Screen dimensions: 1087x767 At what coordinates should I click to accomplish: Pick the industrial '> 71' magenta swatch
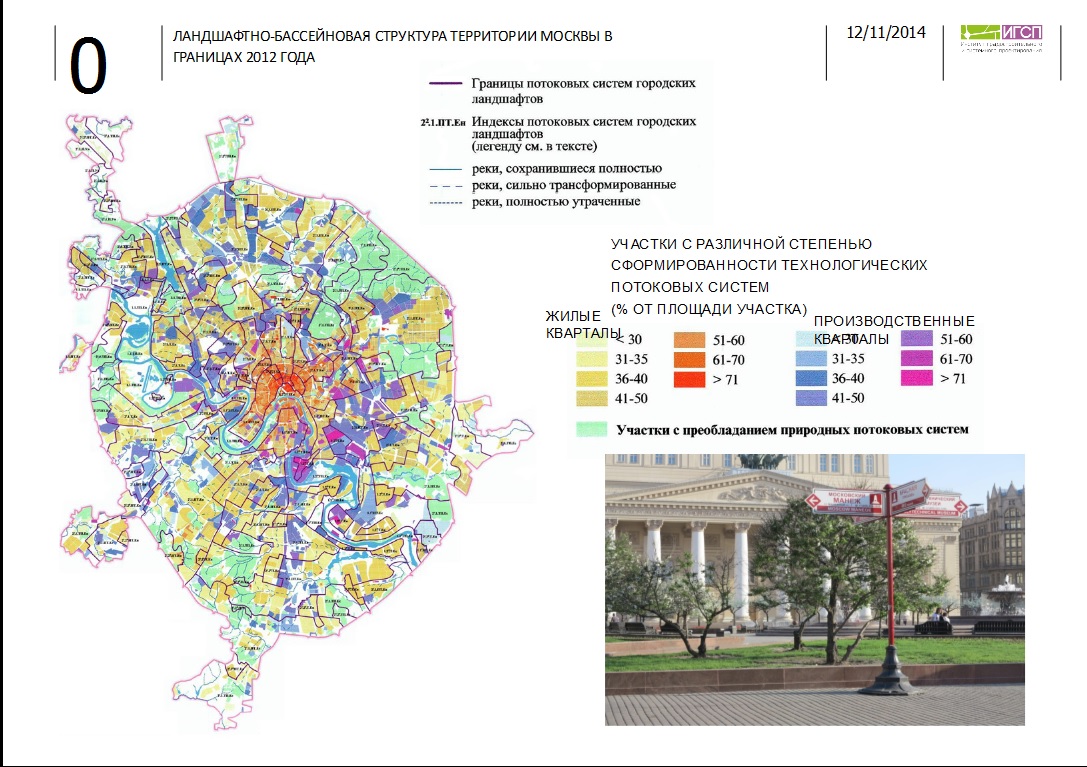pyautogui.click(x=916, y=378)
